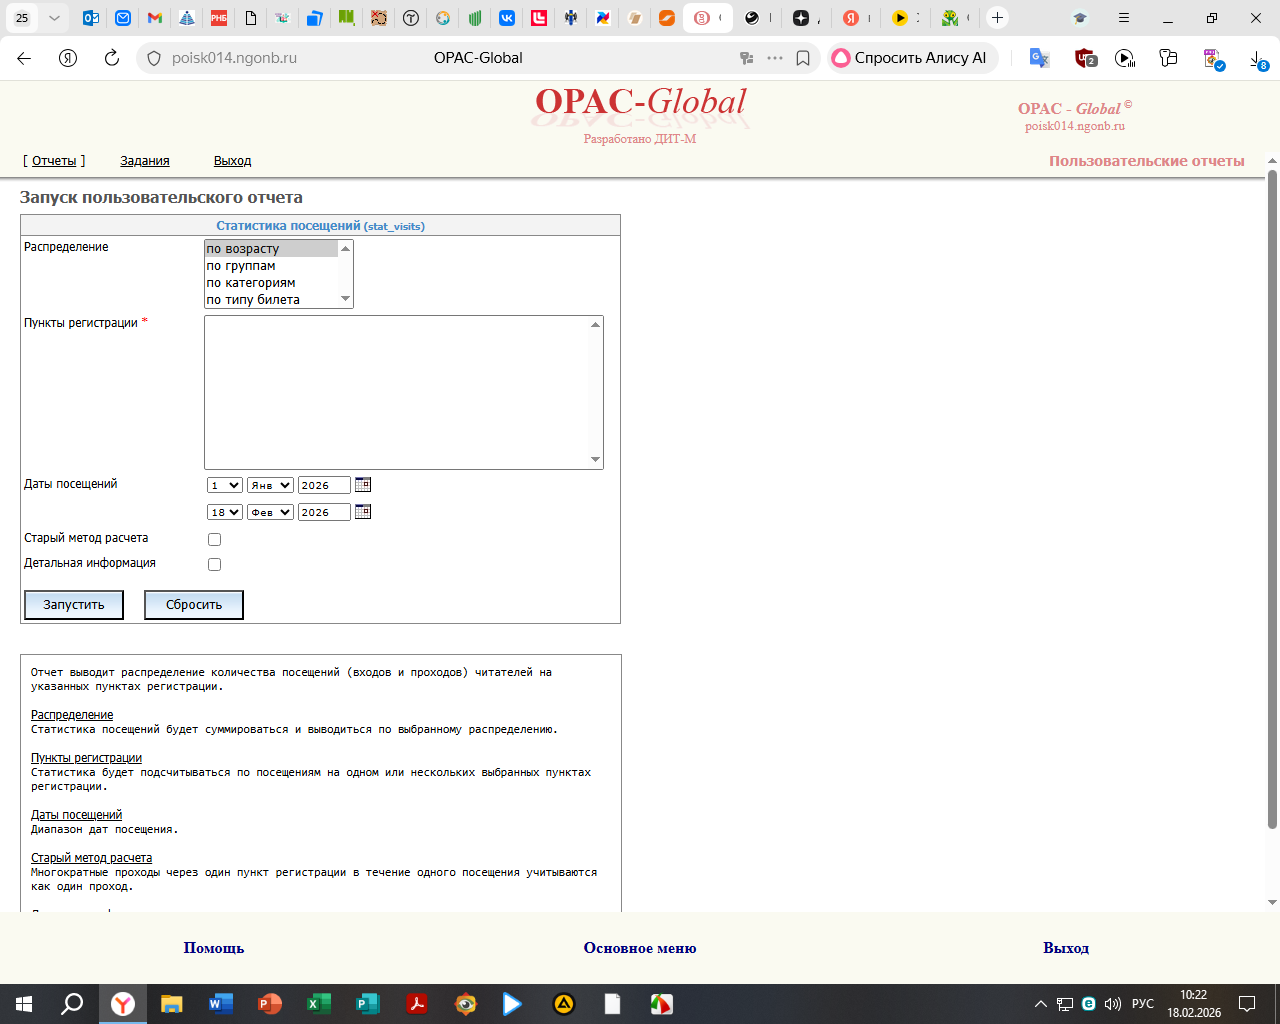Enable the Старый метод расчета checkbox
1280x1024 pixels.
(x=214, y=540)
